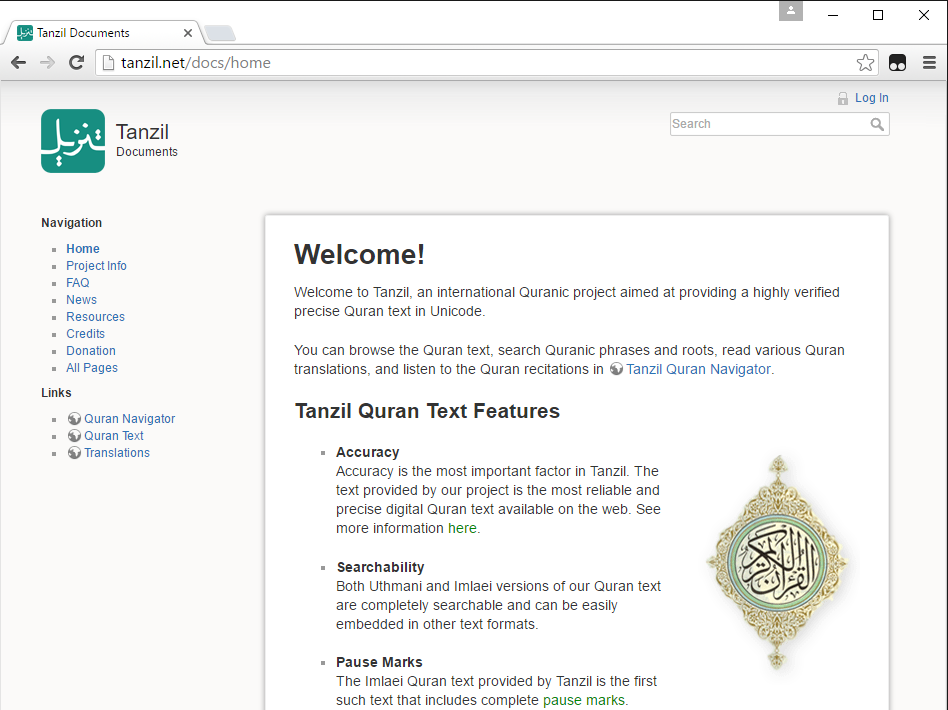Click the Links sidebar heading
The width and height of the screenshot is (948, 710).
[x=56, y=392]
